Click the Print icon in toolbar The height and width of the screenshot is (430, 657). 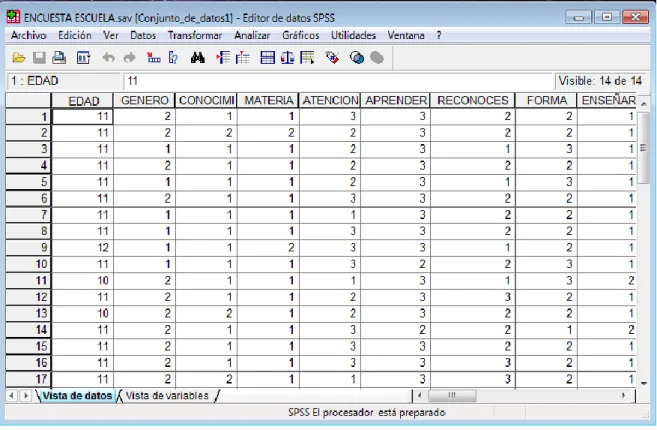[x=59, y=58]
